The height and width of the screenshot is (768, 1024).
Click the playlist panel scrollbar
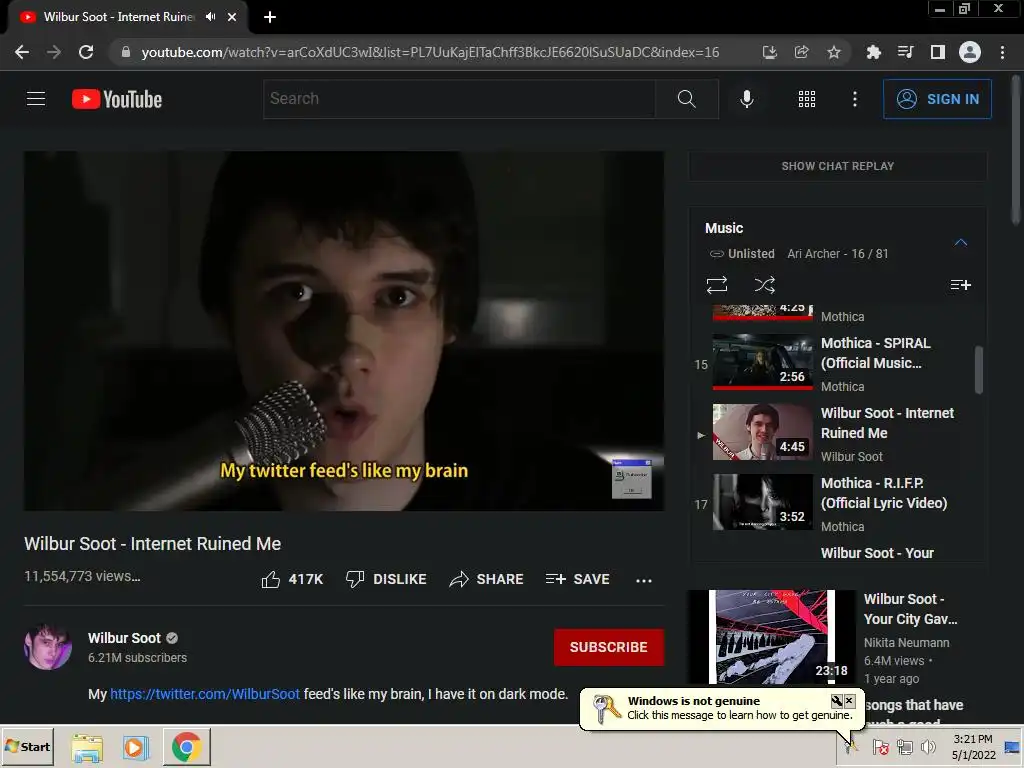tap(978, 370)
